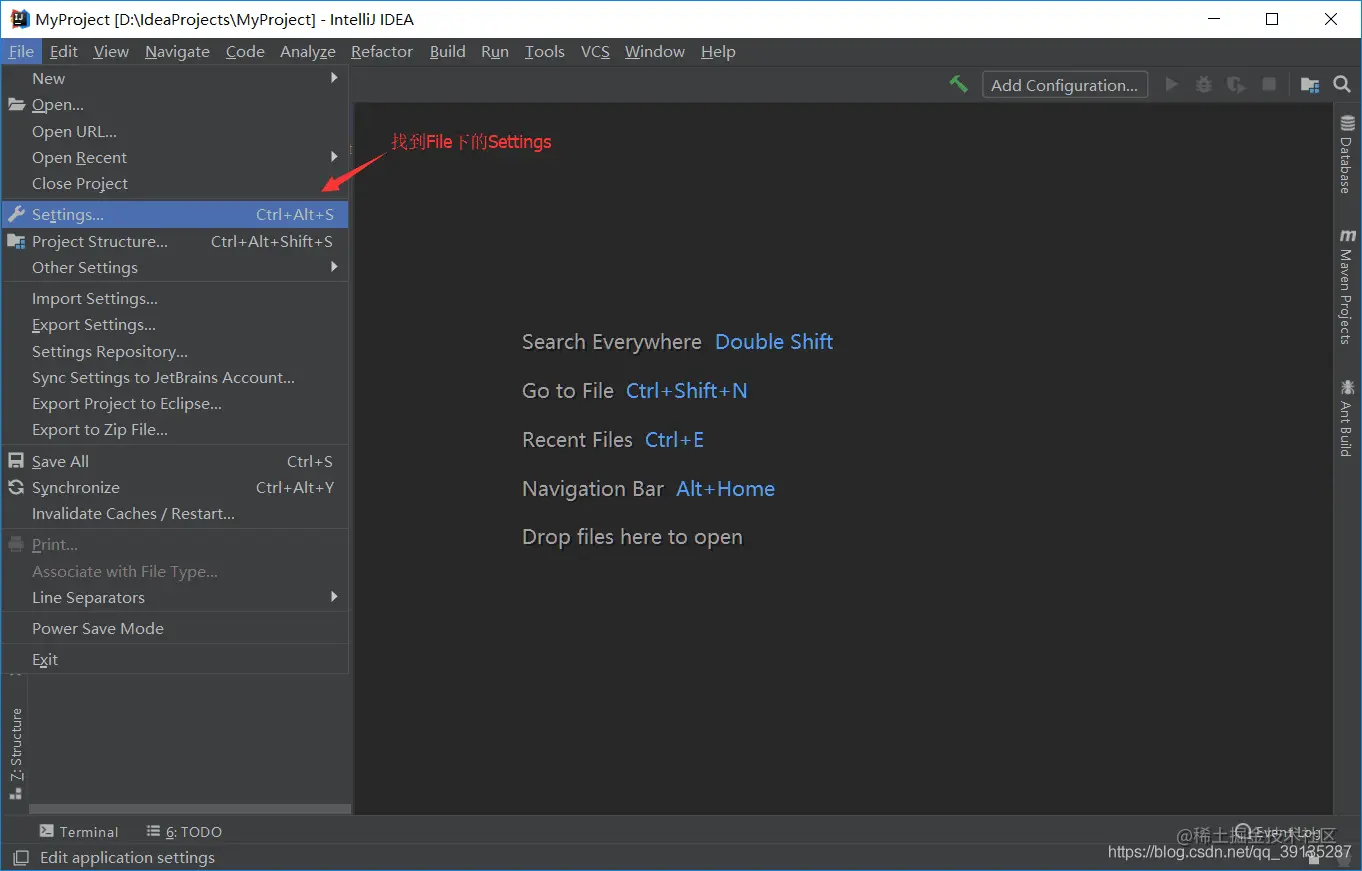Open the View menu
Image resolution: width=1362 pixels, height=871 pixels.
click(111, 51)
